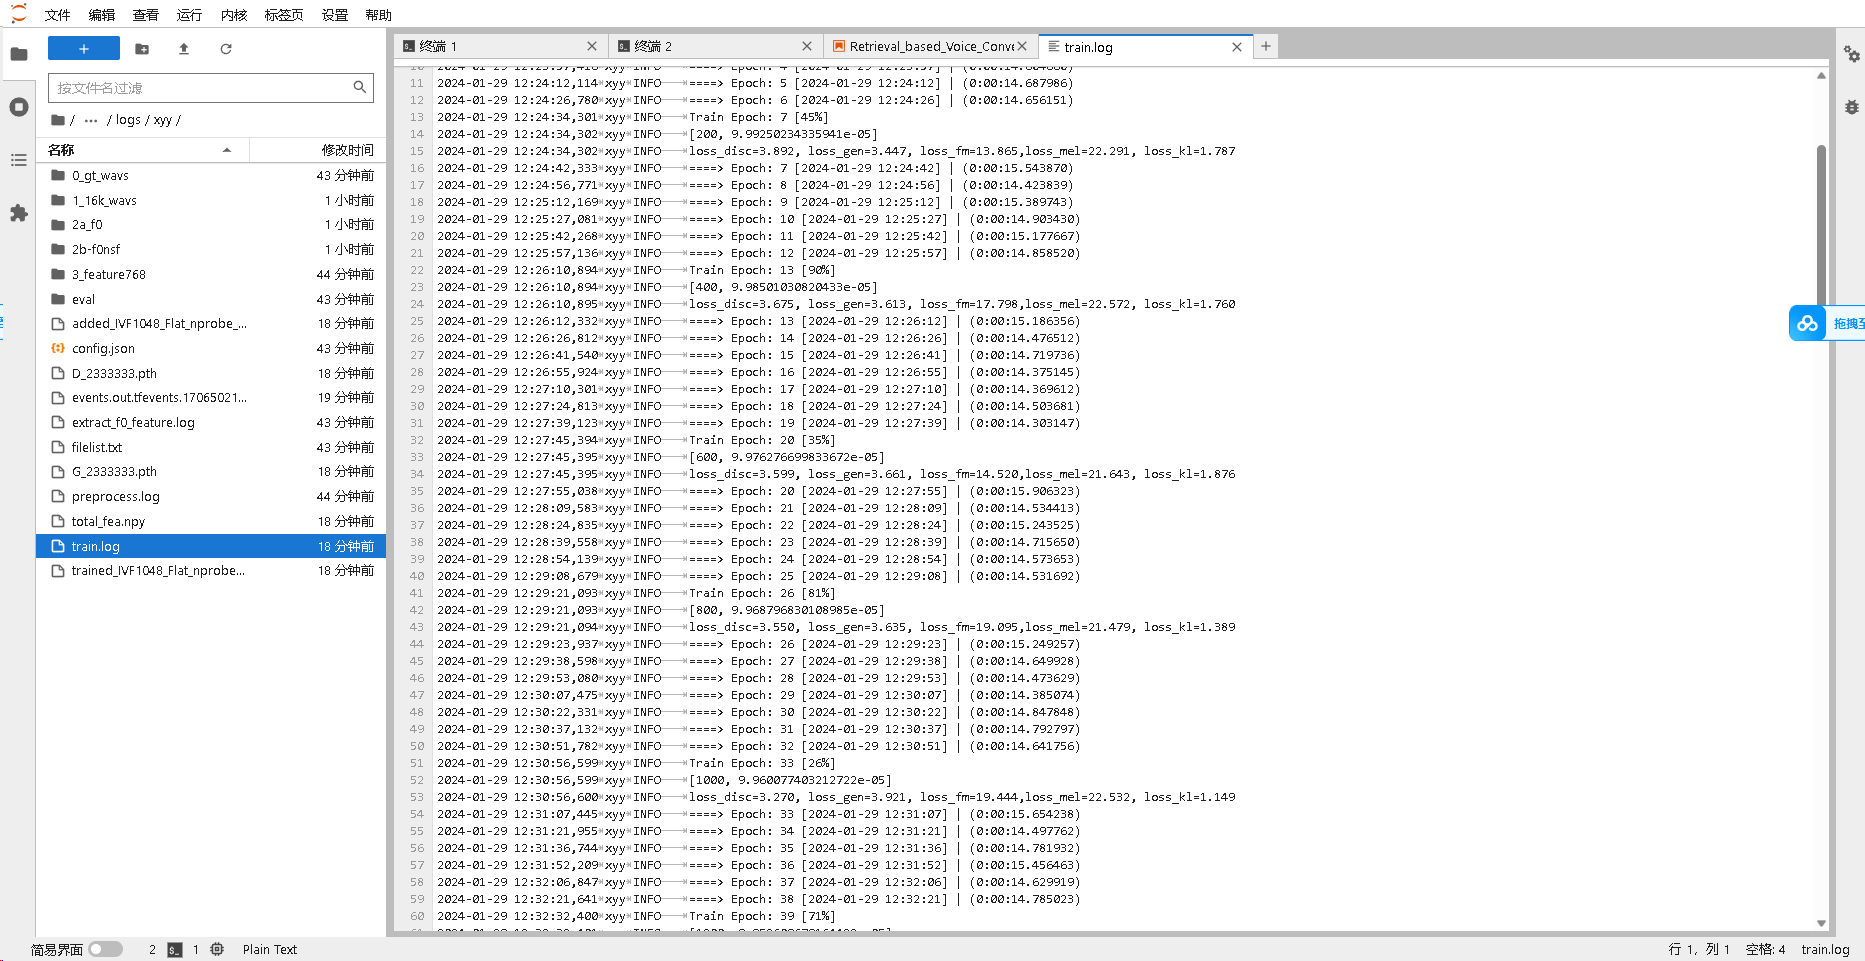This screenshot has height=961, width=1865.
Task: Open property inspector gears icon at right
Action: click(1852, 54)
